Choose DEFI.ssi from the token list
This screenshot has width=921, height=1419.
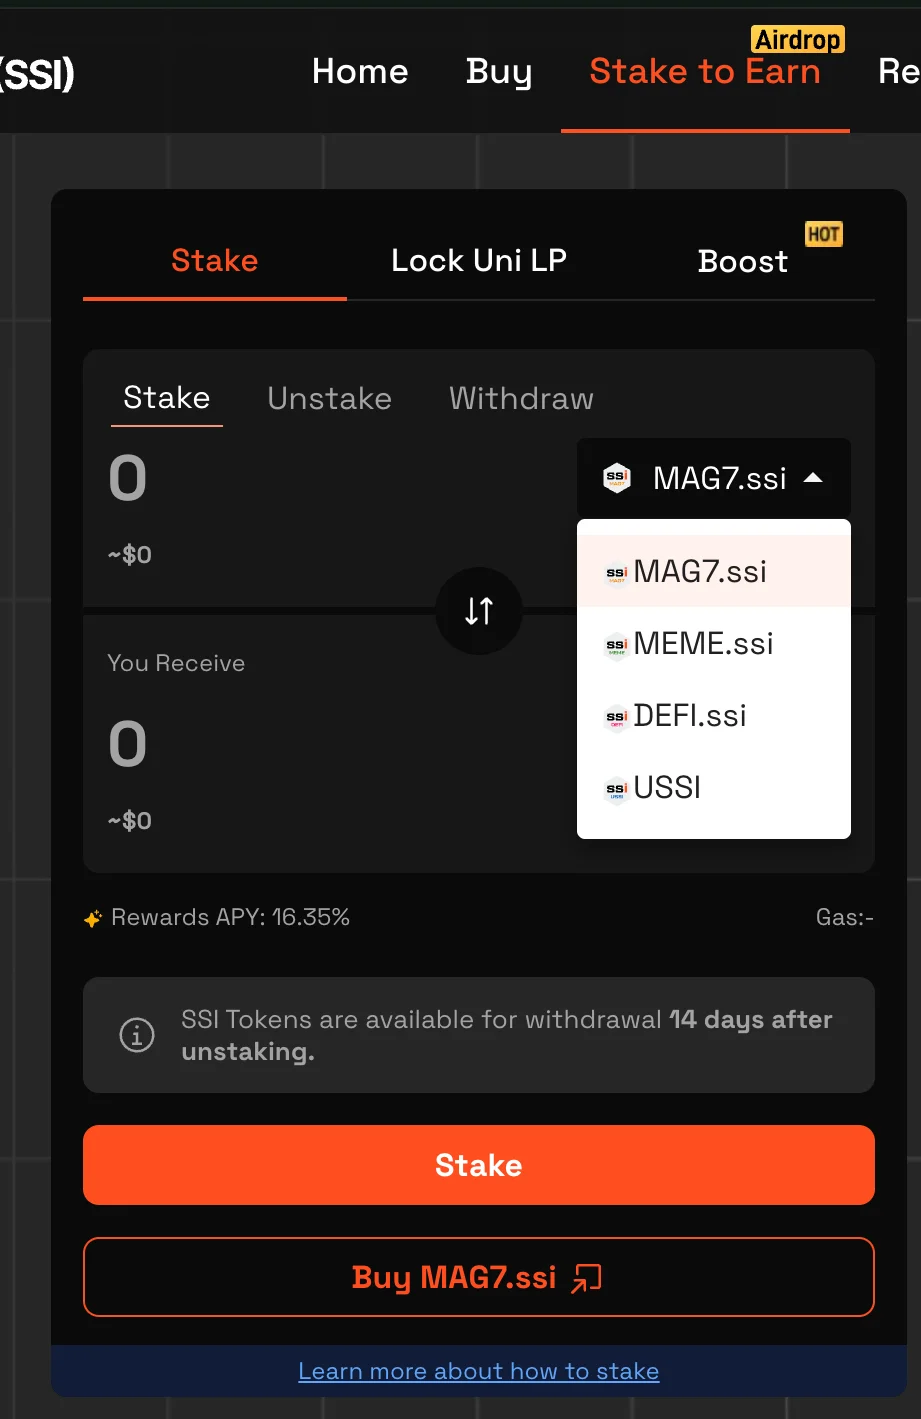(x=714, y=715)
